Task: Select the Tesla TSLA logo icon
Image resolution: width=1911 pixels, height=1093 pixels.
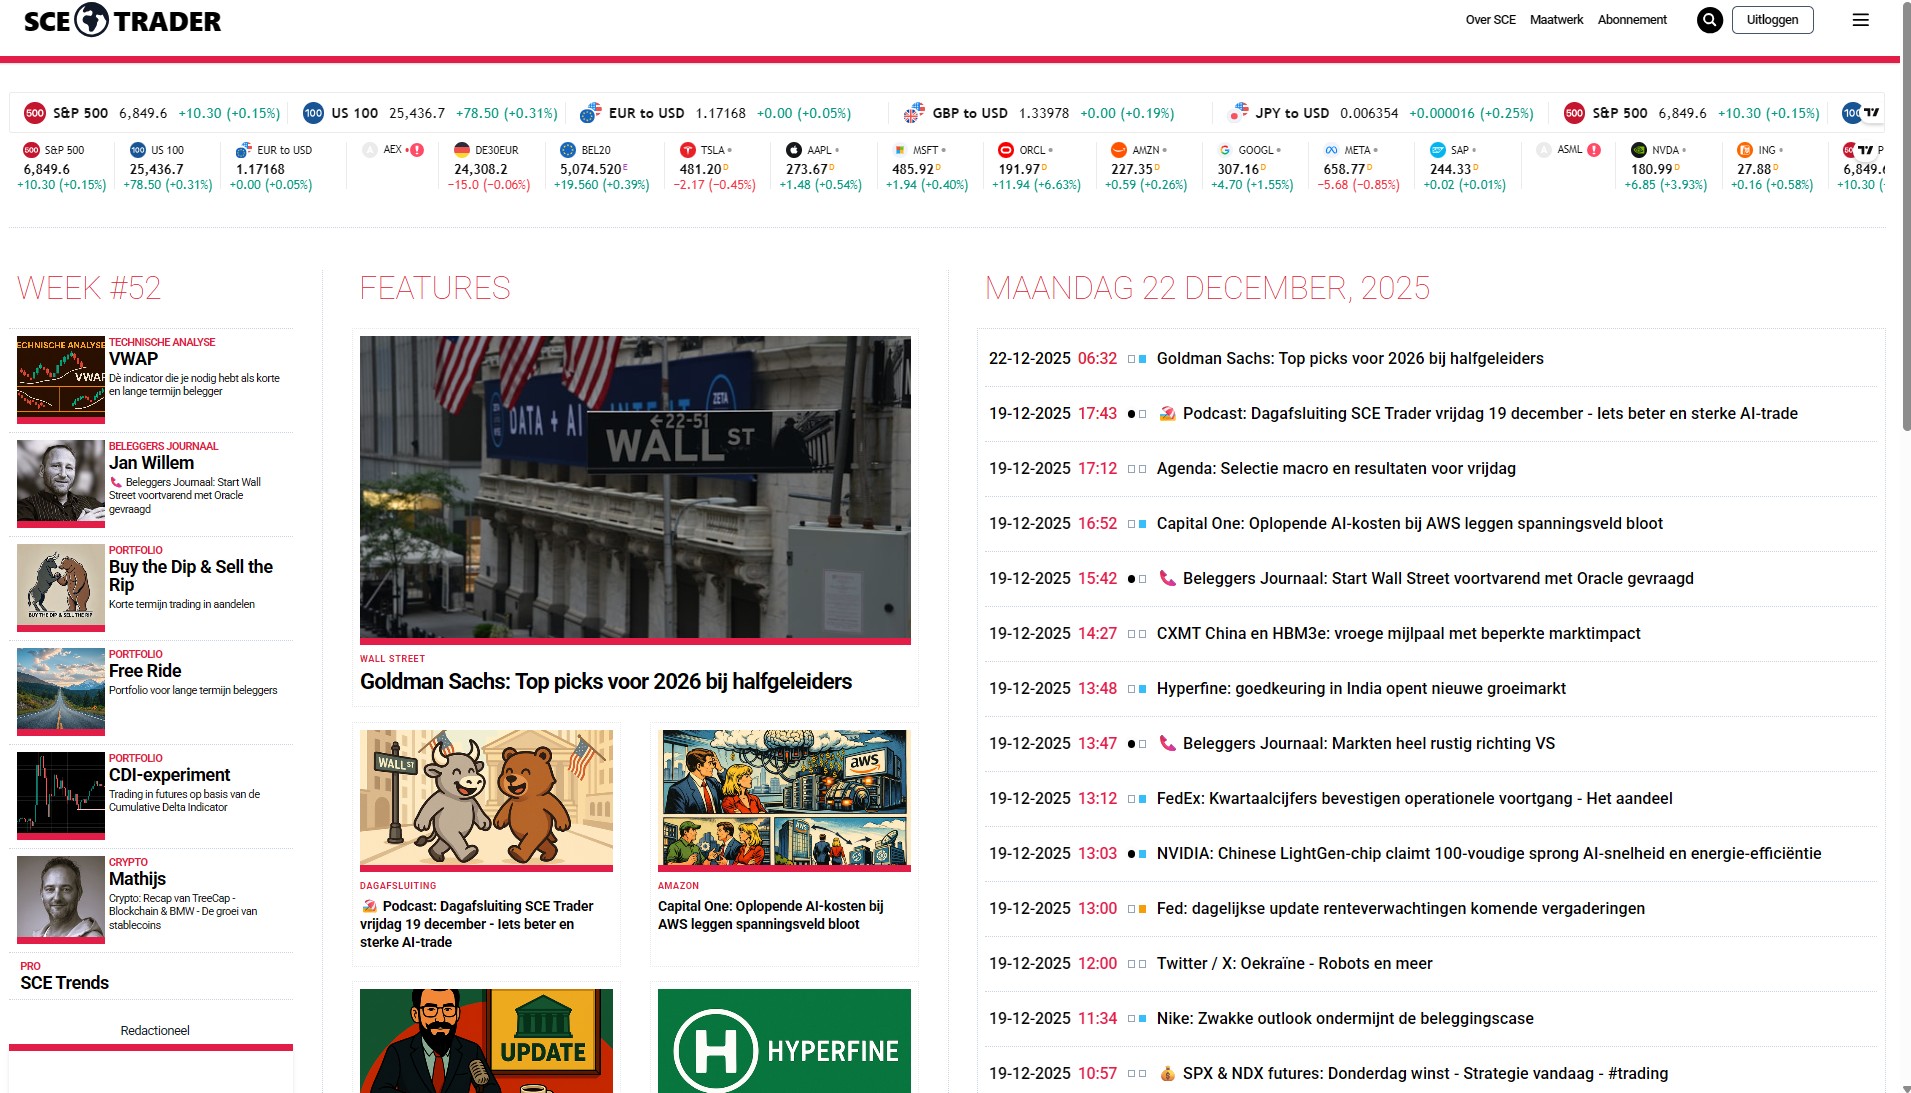Action: point(688,150)
